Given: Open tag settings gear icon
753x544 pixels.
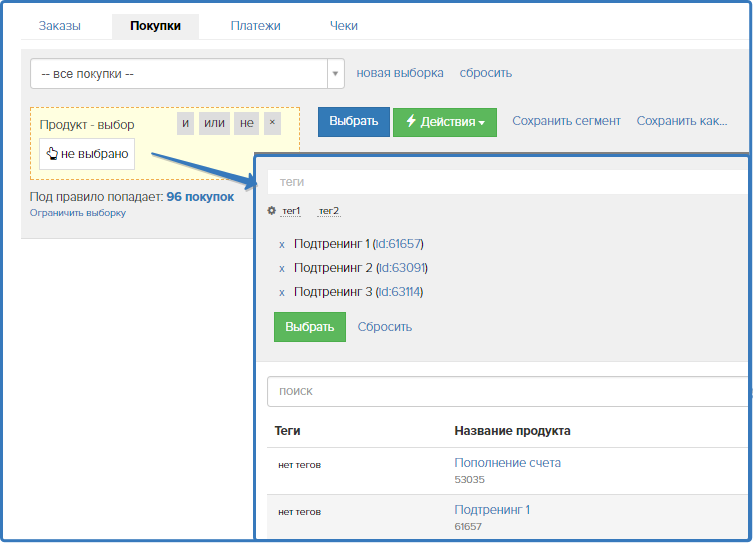Looking at the screenshot, I should coord(271,210).
